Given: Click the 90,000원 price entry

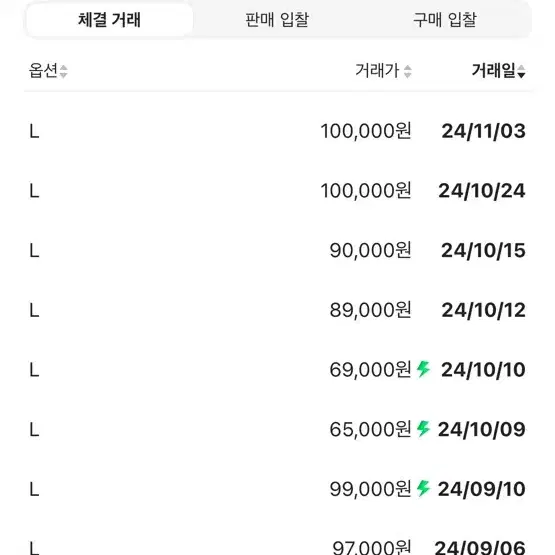Looking at the screenshot, I should click(x=370, y=250).
